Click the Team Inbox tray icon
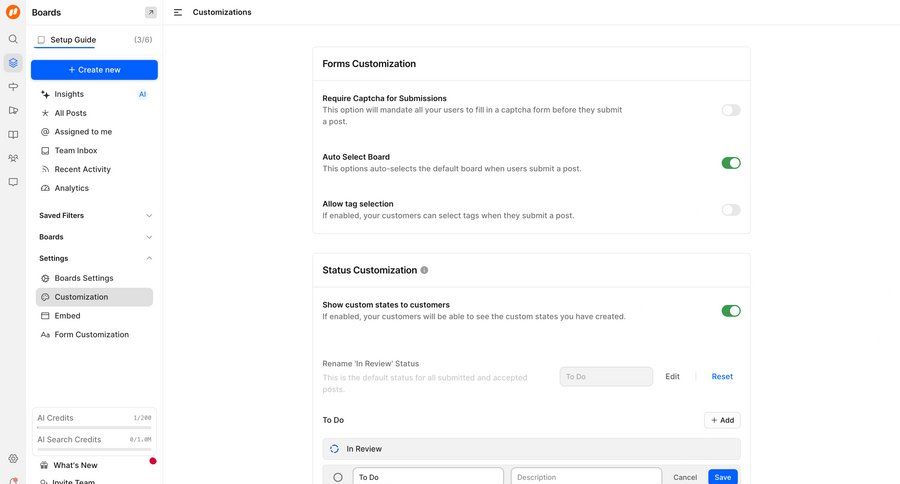Screen dimensions: 900x484 (x=45, y=150)
